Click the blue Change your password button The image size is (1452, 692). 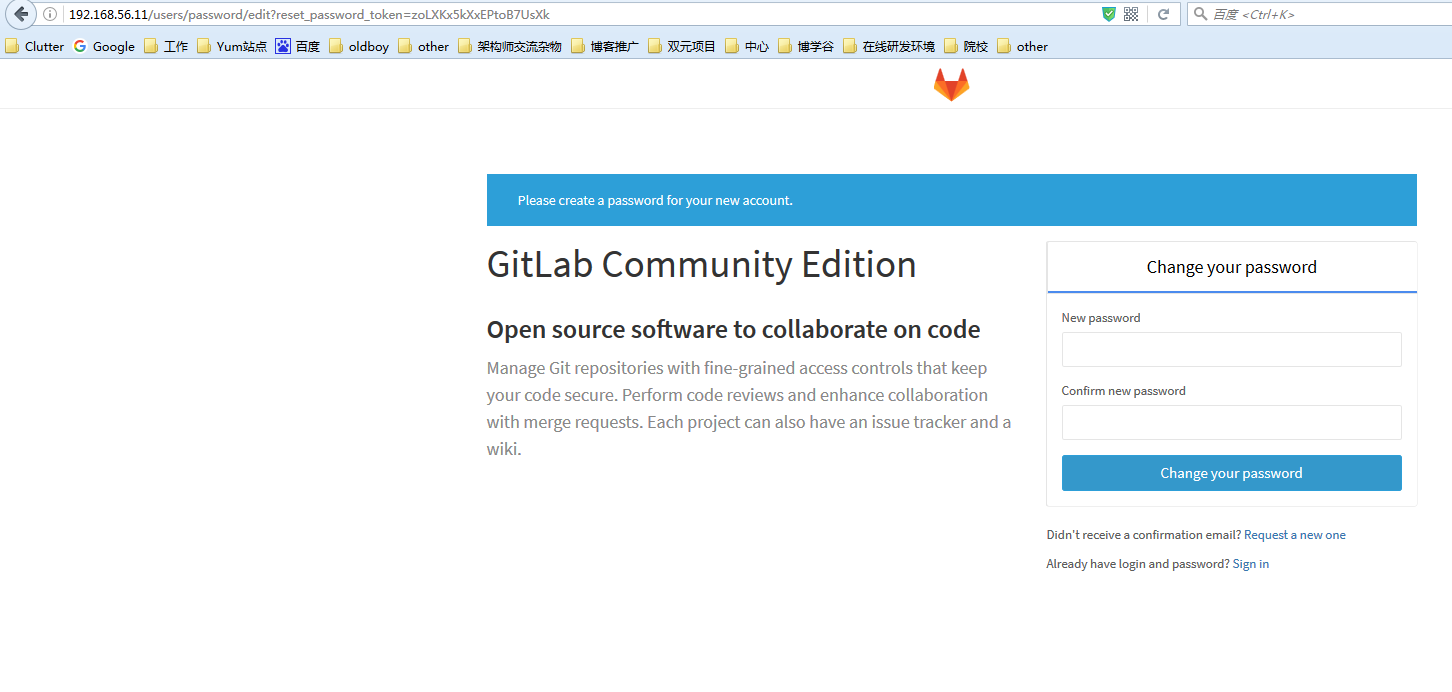1231,473
